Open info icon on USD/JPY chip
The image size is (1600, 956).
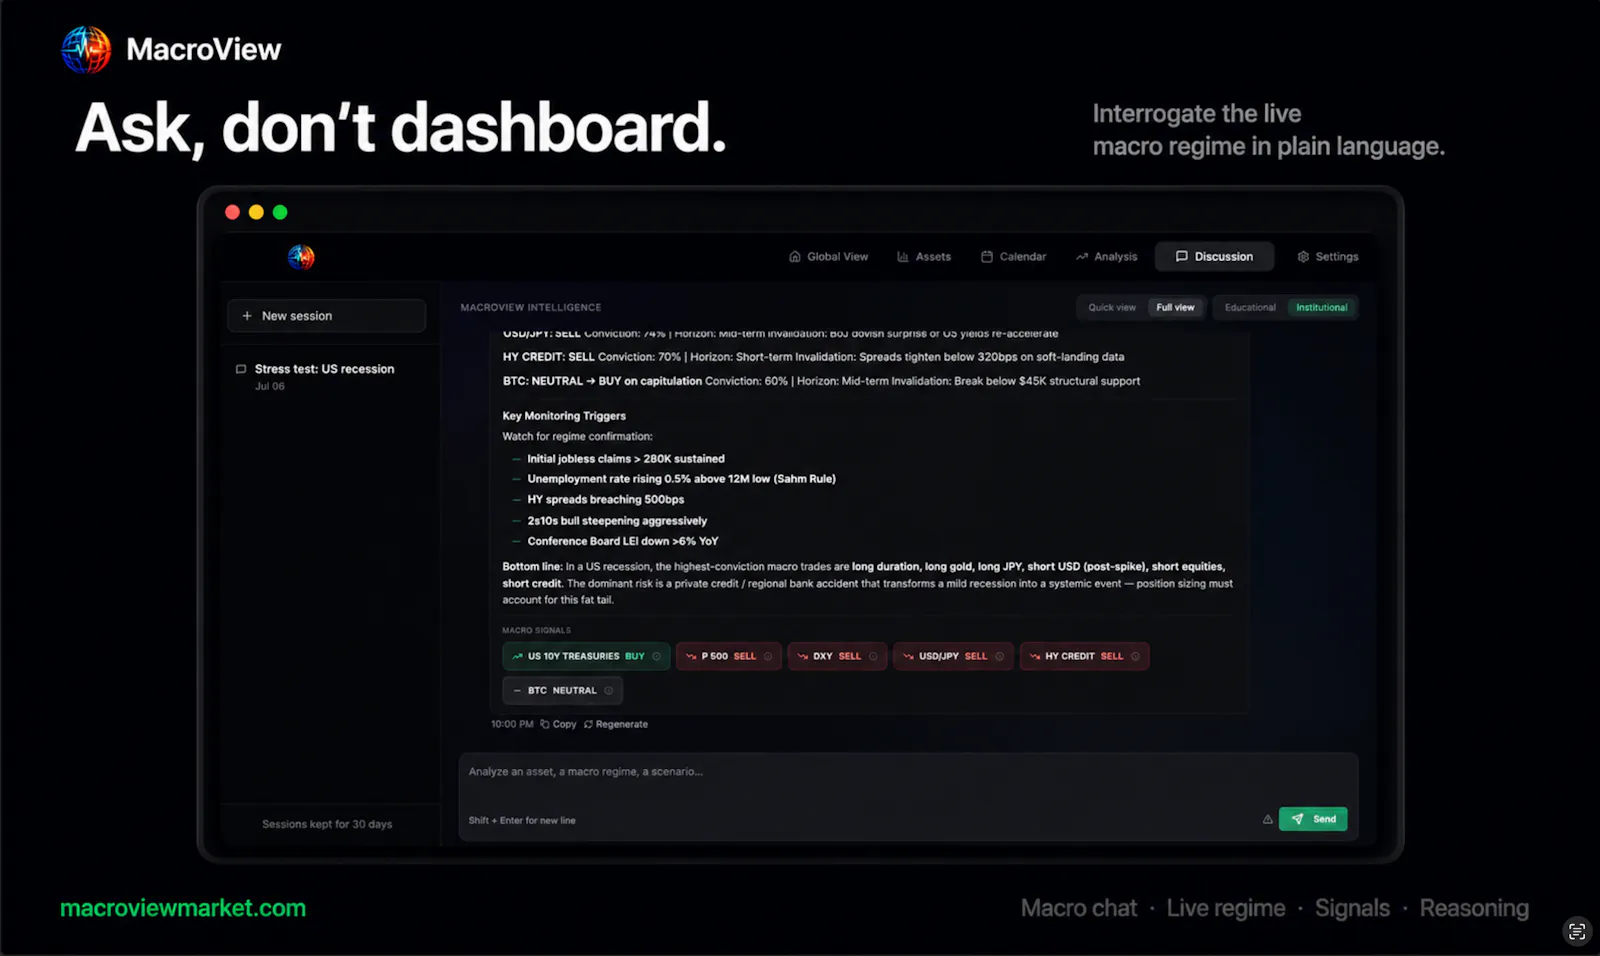[999, 657]
